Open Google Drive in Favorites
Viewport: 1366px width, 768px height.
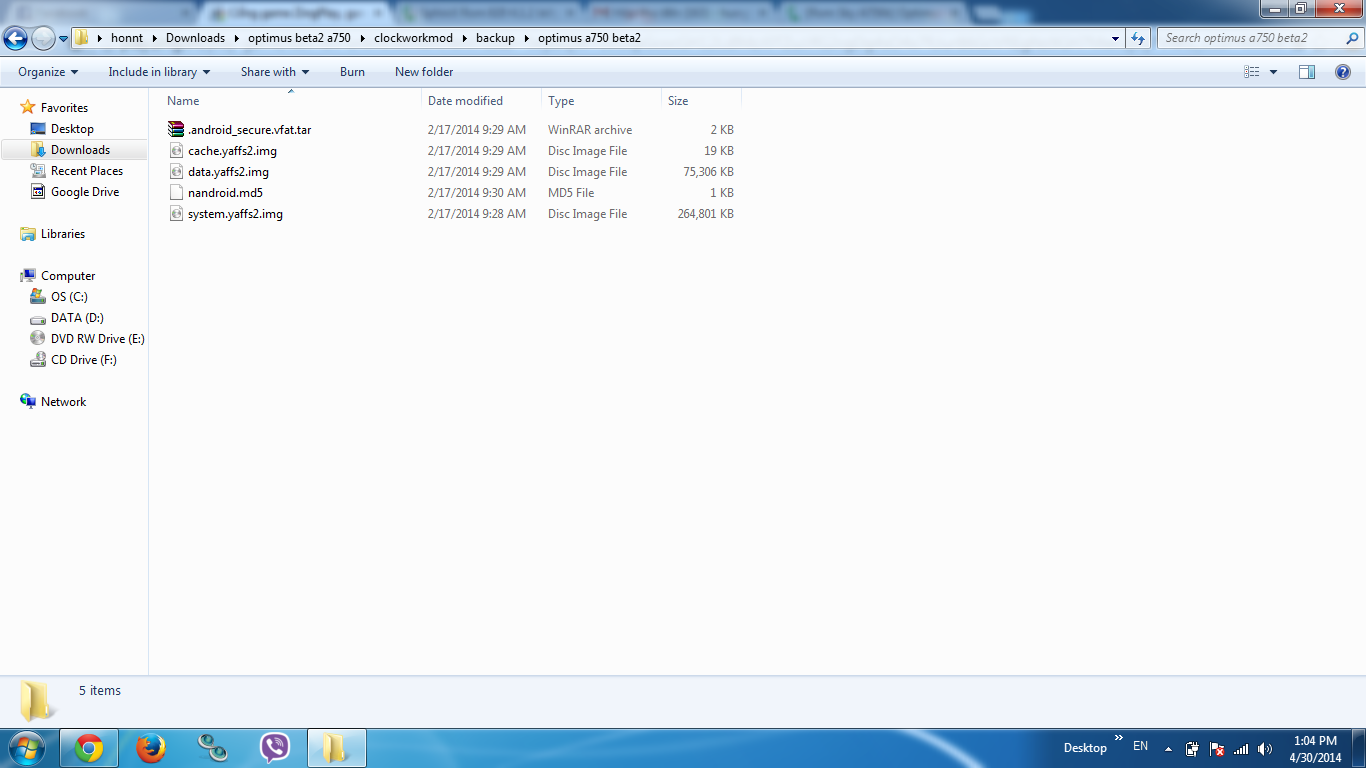[84, 192]
